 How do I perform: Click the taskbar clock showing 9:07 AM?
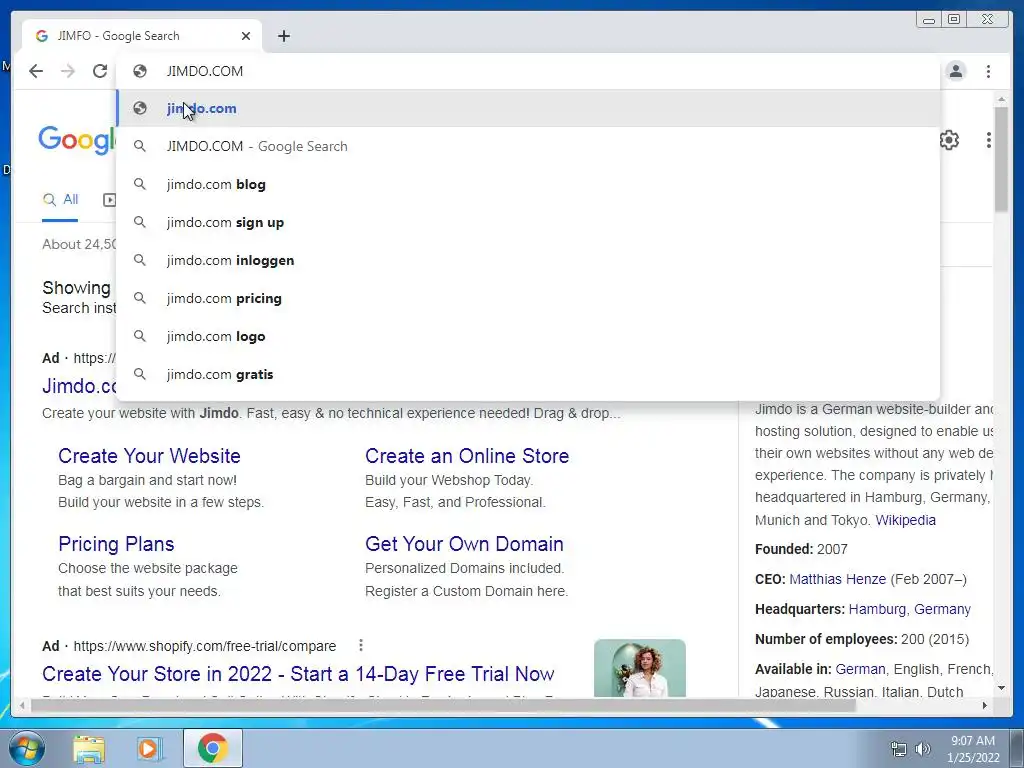click(x=973, y=749)
